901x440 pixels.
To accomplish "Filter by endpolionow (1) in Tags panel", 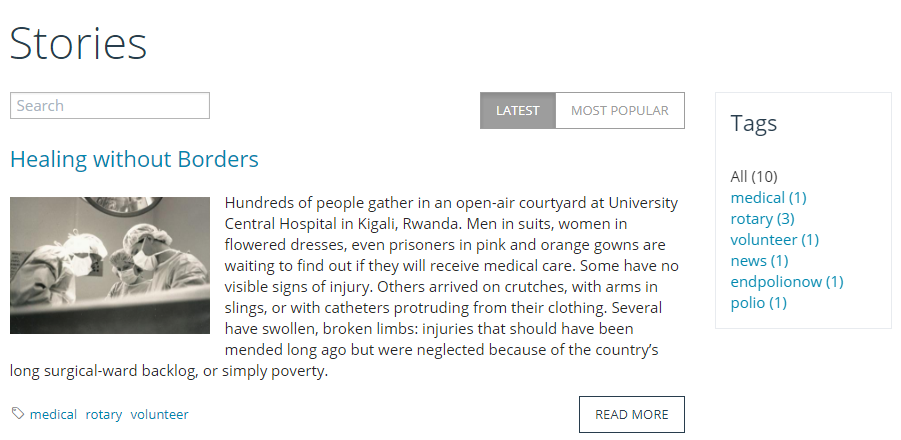I will click(x=787, y=282).
